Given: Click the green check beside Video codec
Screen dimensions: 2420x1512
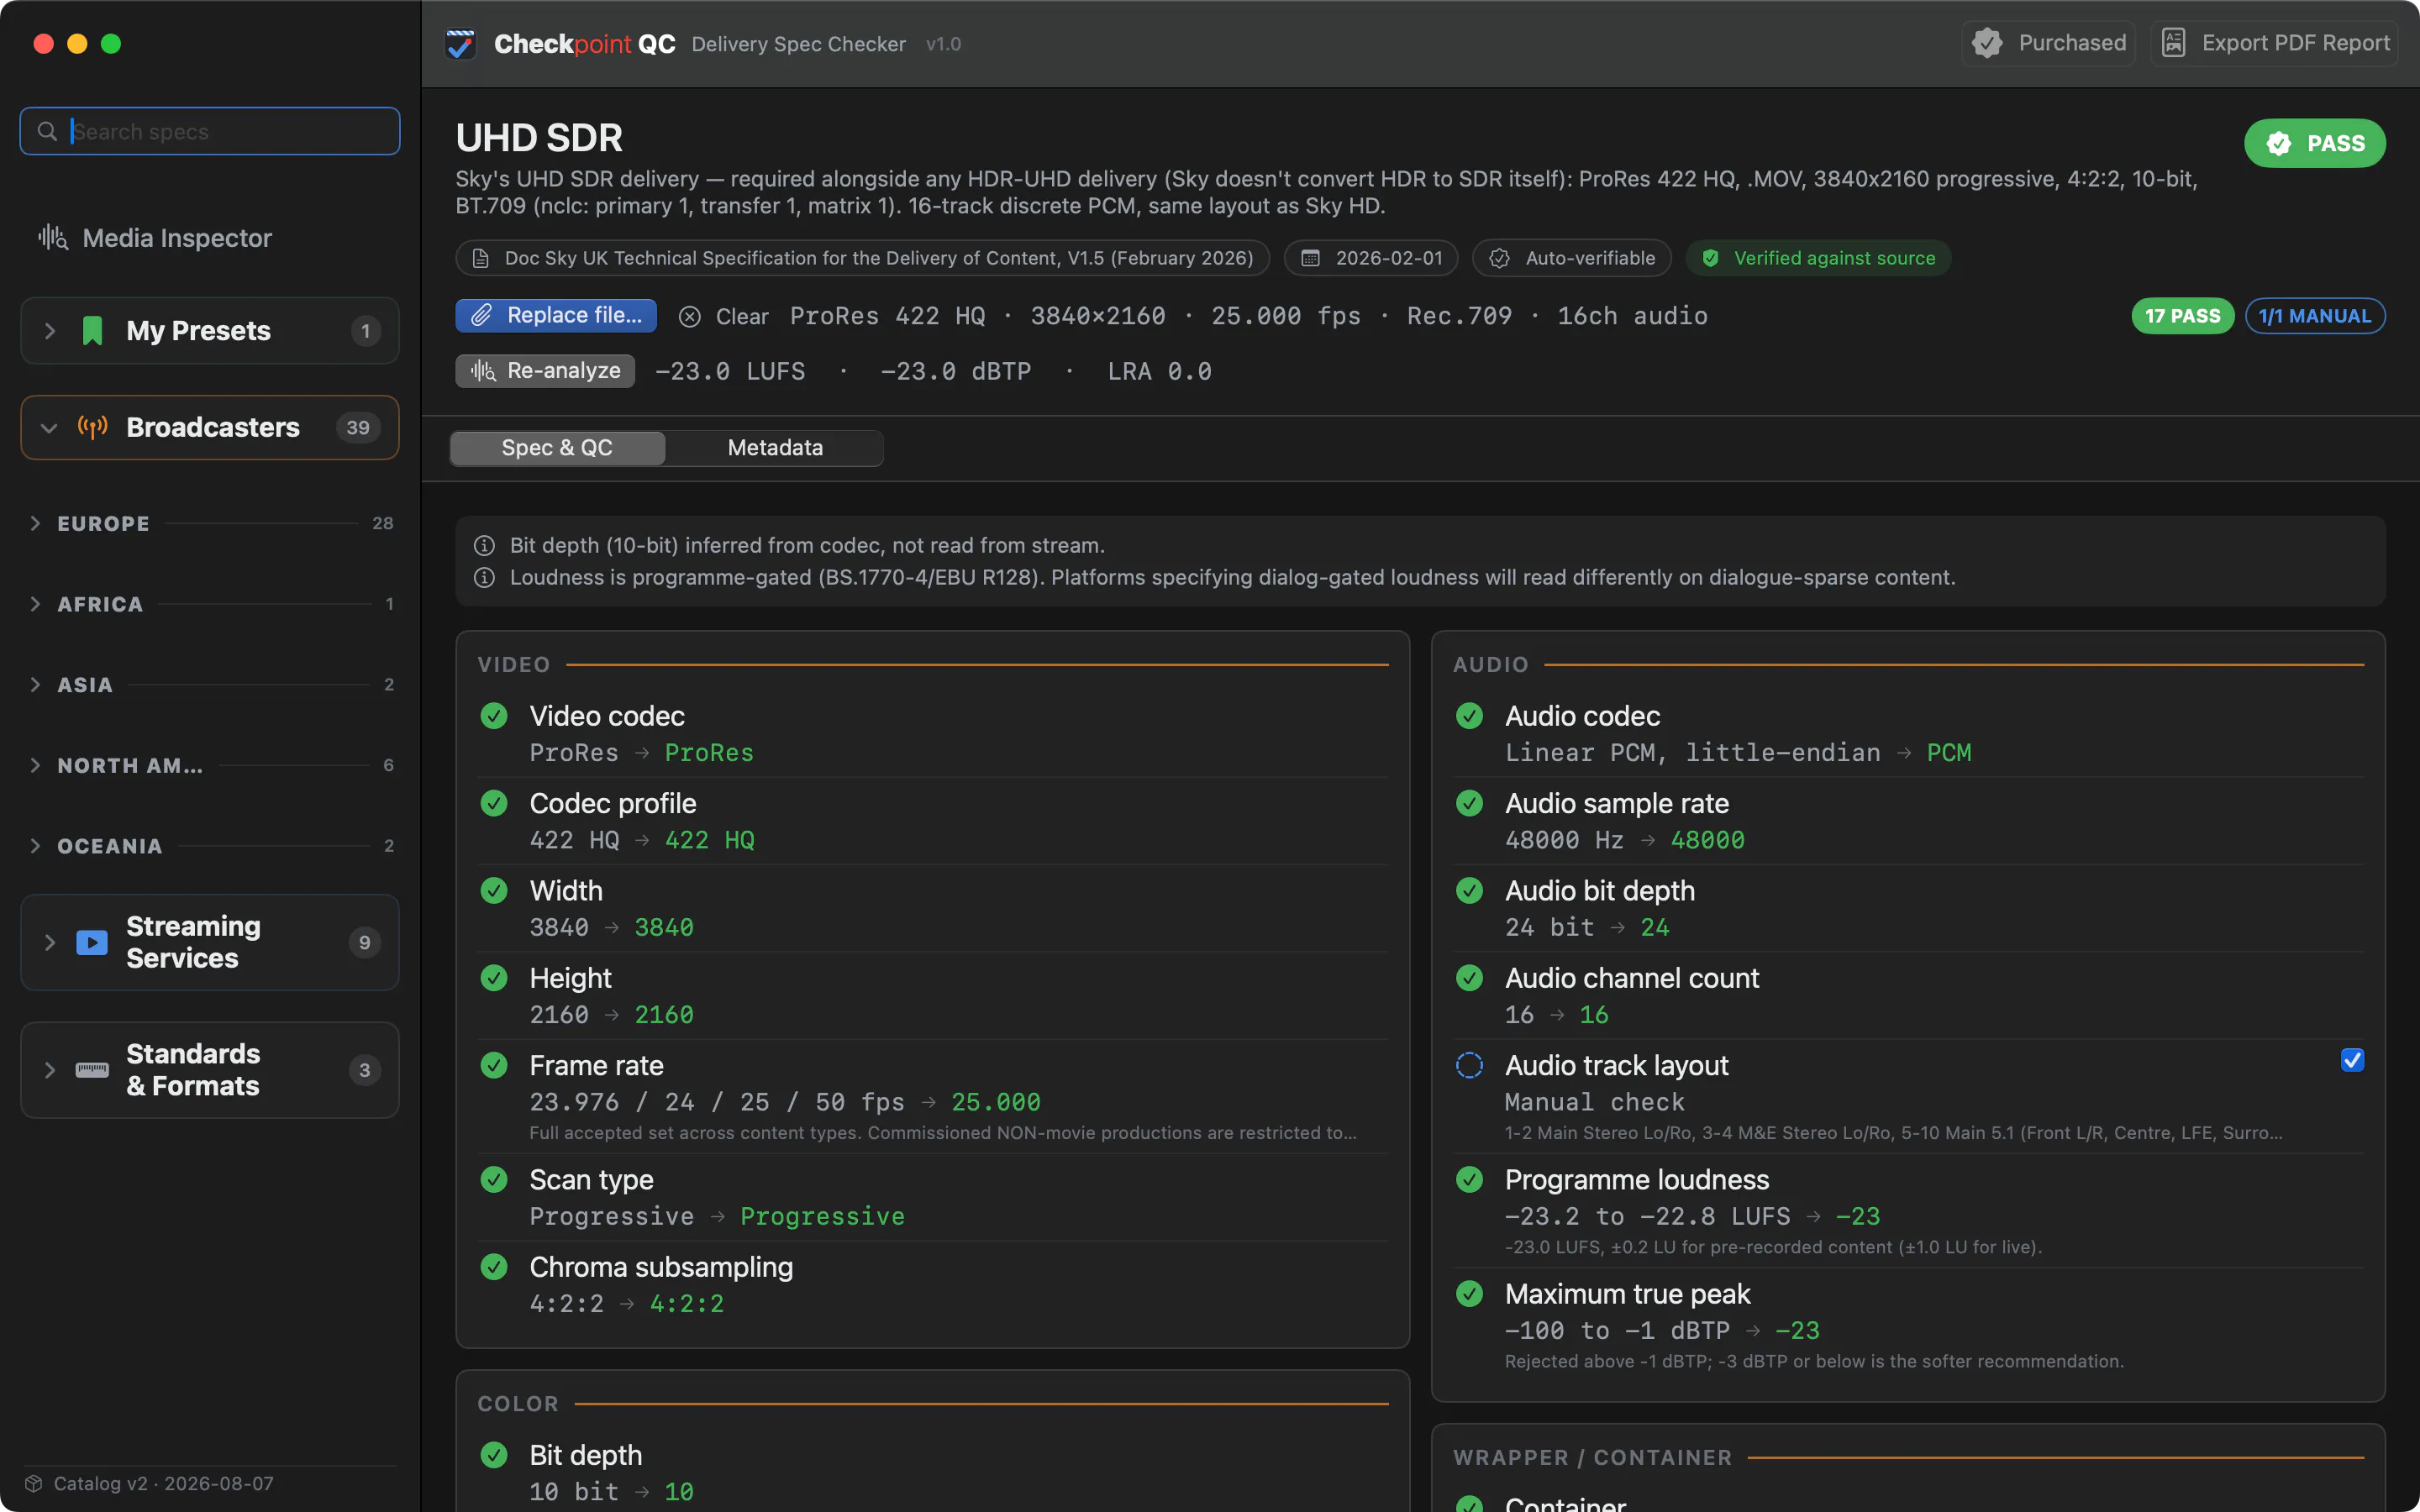Looking at the screenshot, I should coord(494,716).
